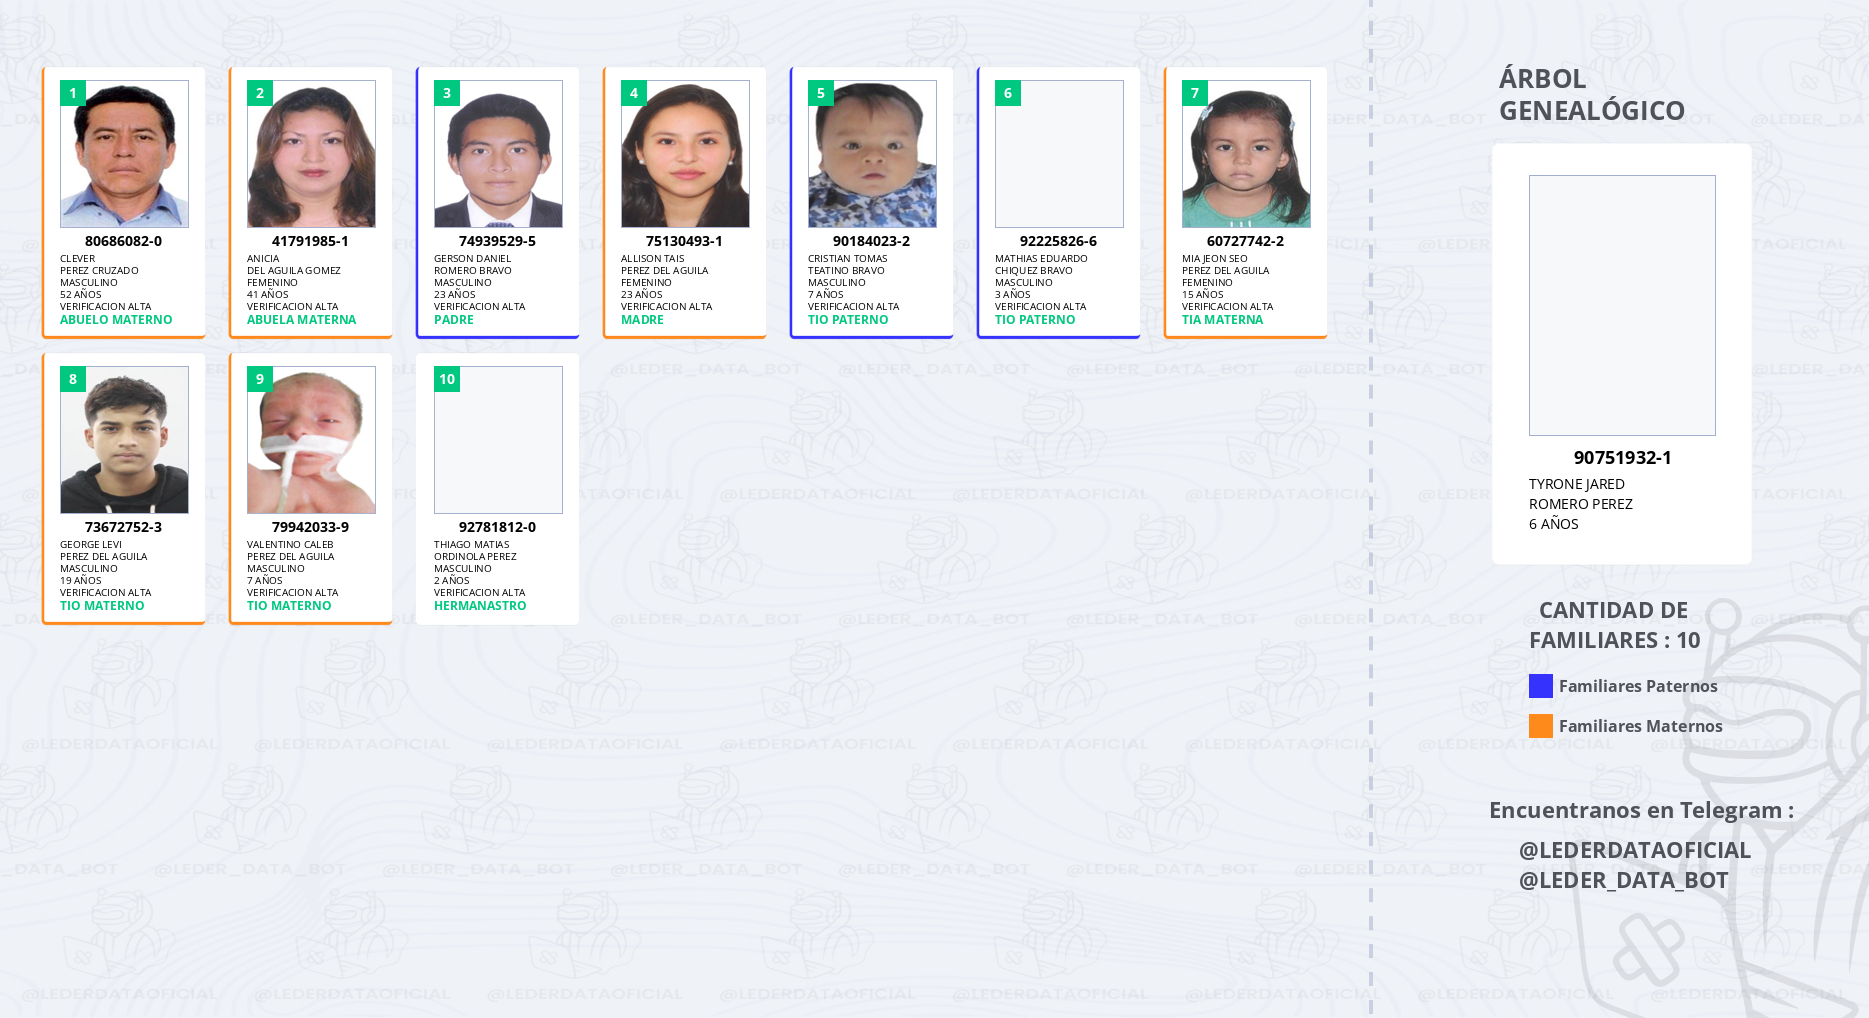This screenshot has width=1869, height=1018.
Task: Select the photo on the MADRE card
Action: [x=685, y=154]
